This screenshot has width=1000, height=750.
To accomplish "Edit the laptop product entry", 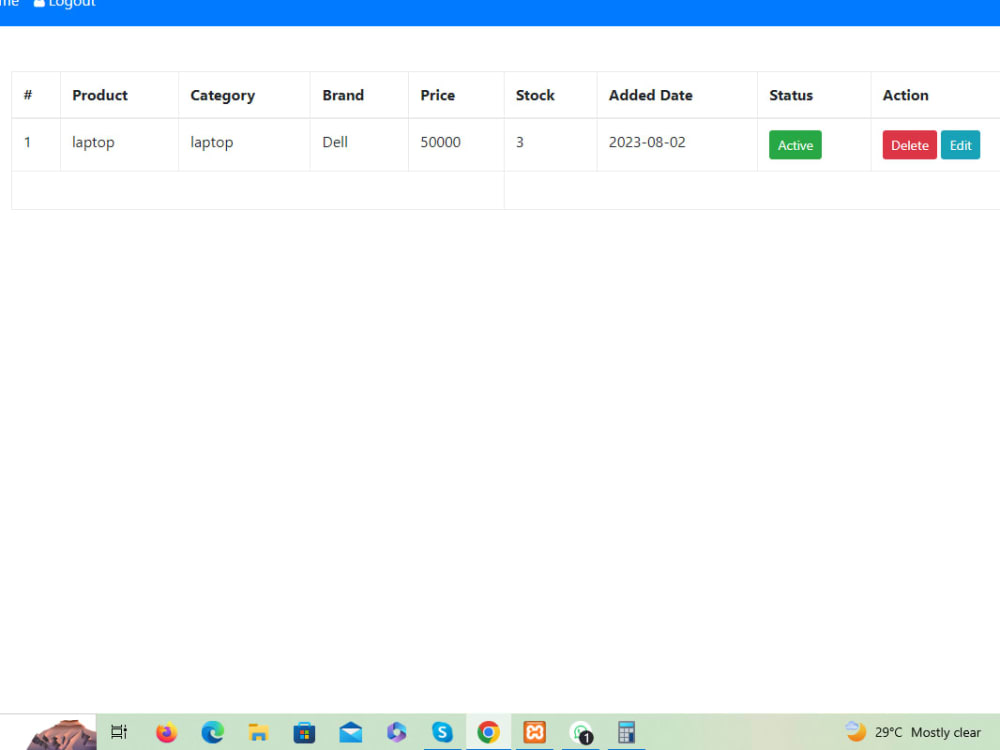I will [960, 145].
